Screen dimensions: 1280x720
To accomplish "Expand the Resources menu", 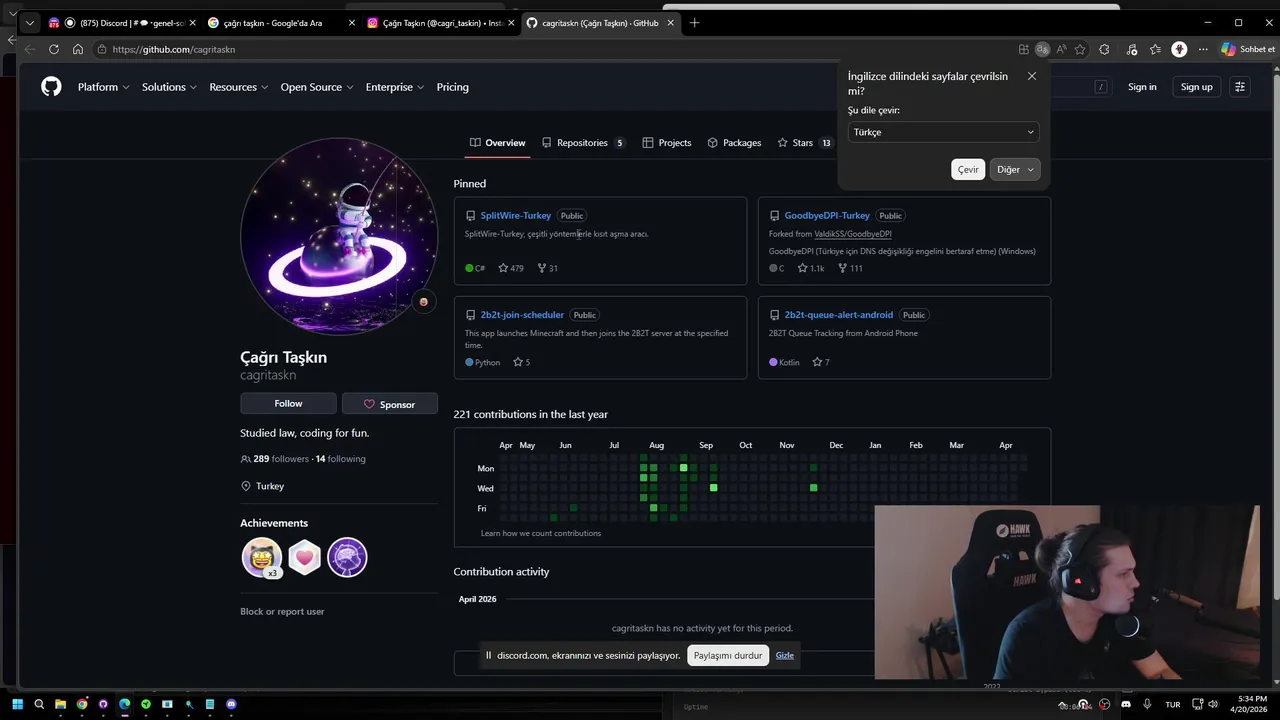I will 239,87.
